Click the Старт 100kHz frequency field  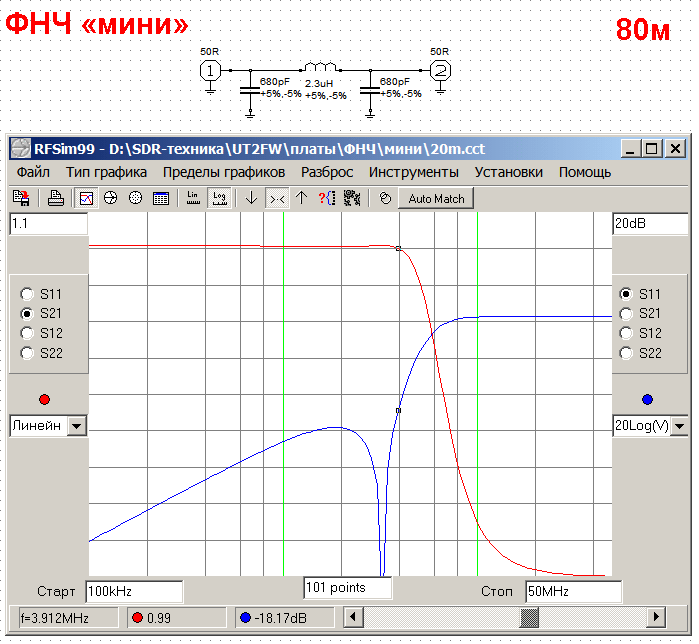point(134,591)
